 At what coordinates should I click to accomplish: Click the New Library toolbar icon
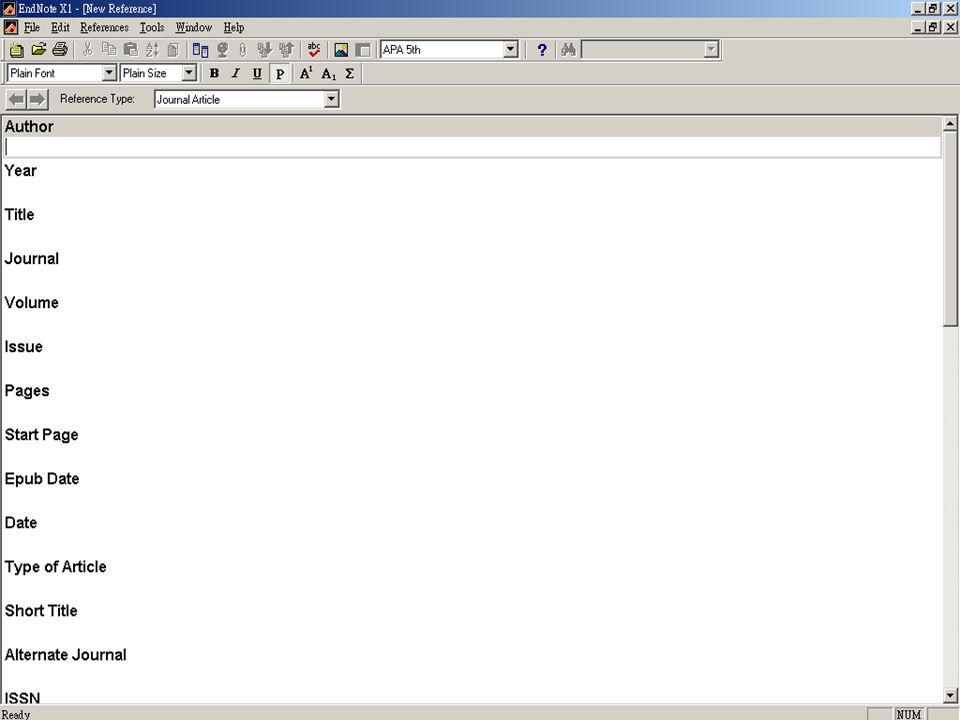(x=17, y=50)
